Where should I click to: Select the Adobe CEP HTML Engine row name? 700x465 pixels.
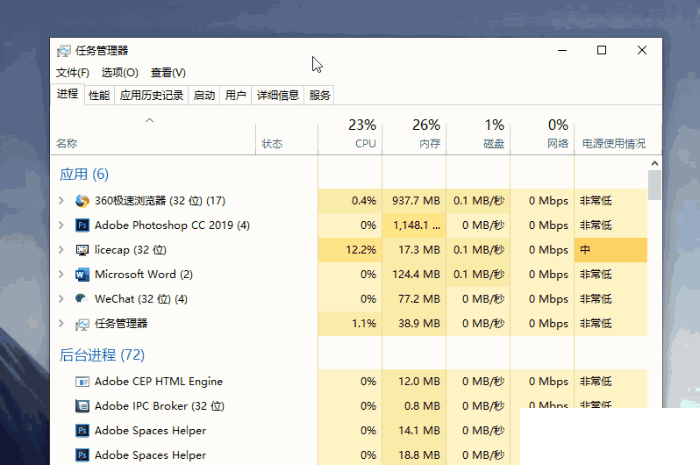pos(158,382)
